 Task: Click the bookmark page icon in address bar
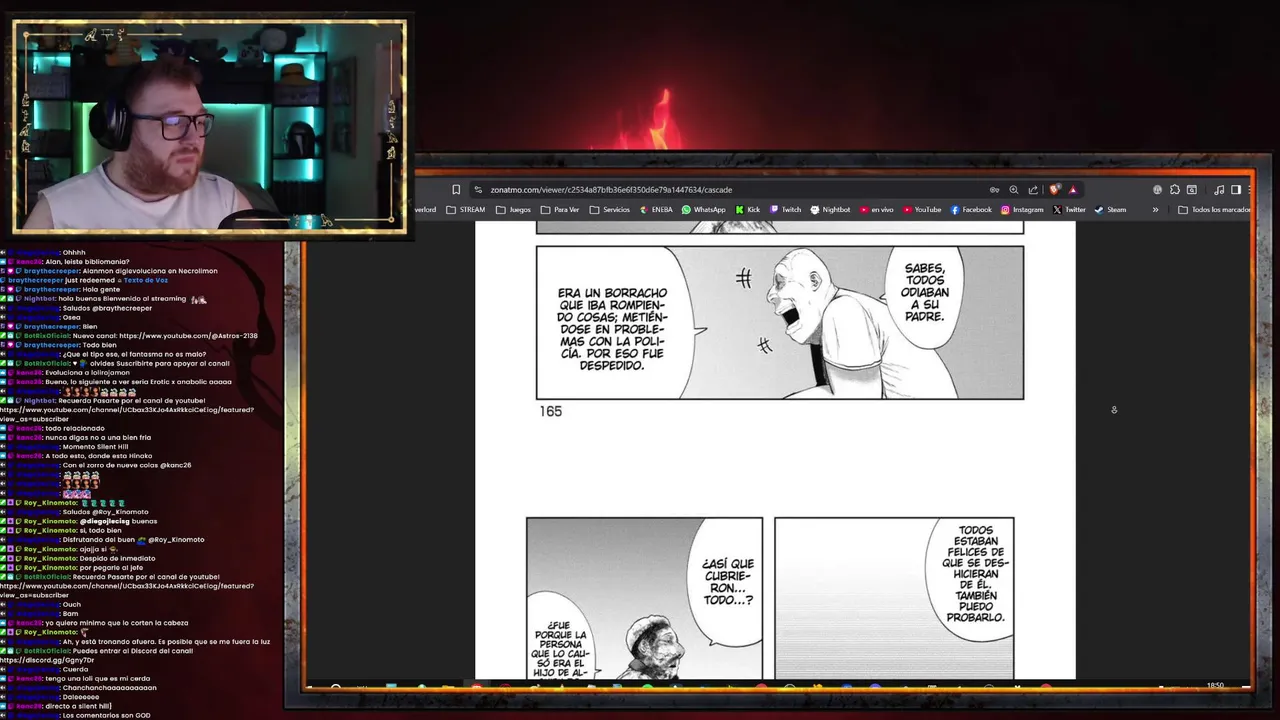click(x=456, y=190)
